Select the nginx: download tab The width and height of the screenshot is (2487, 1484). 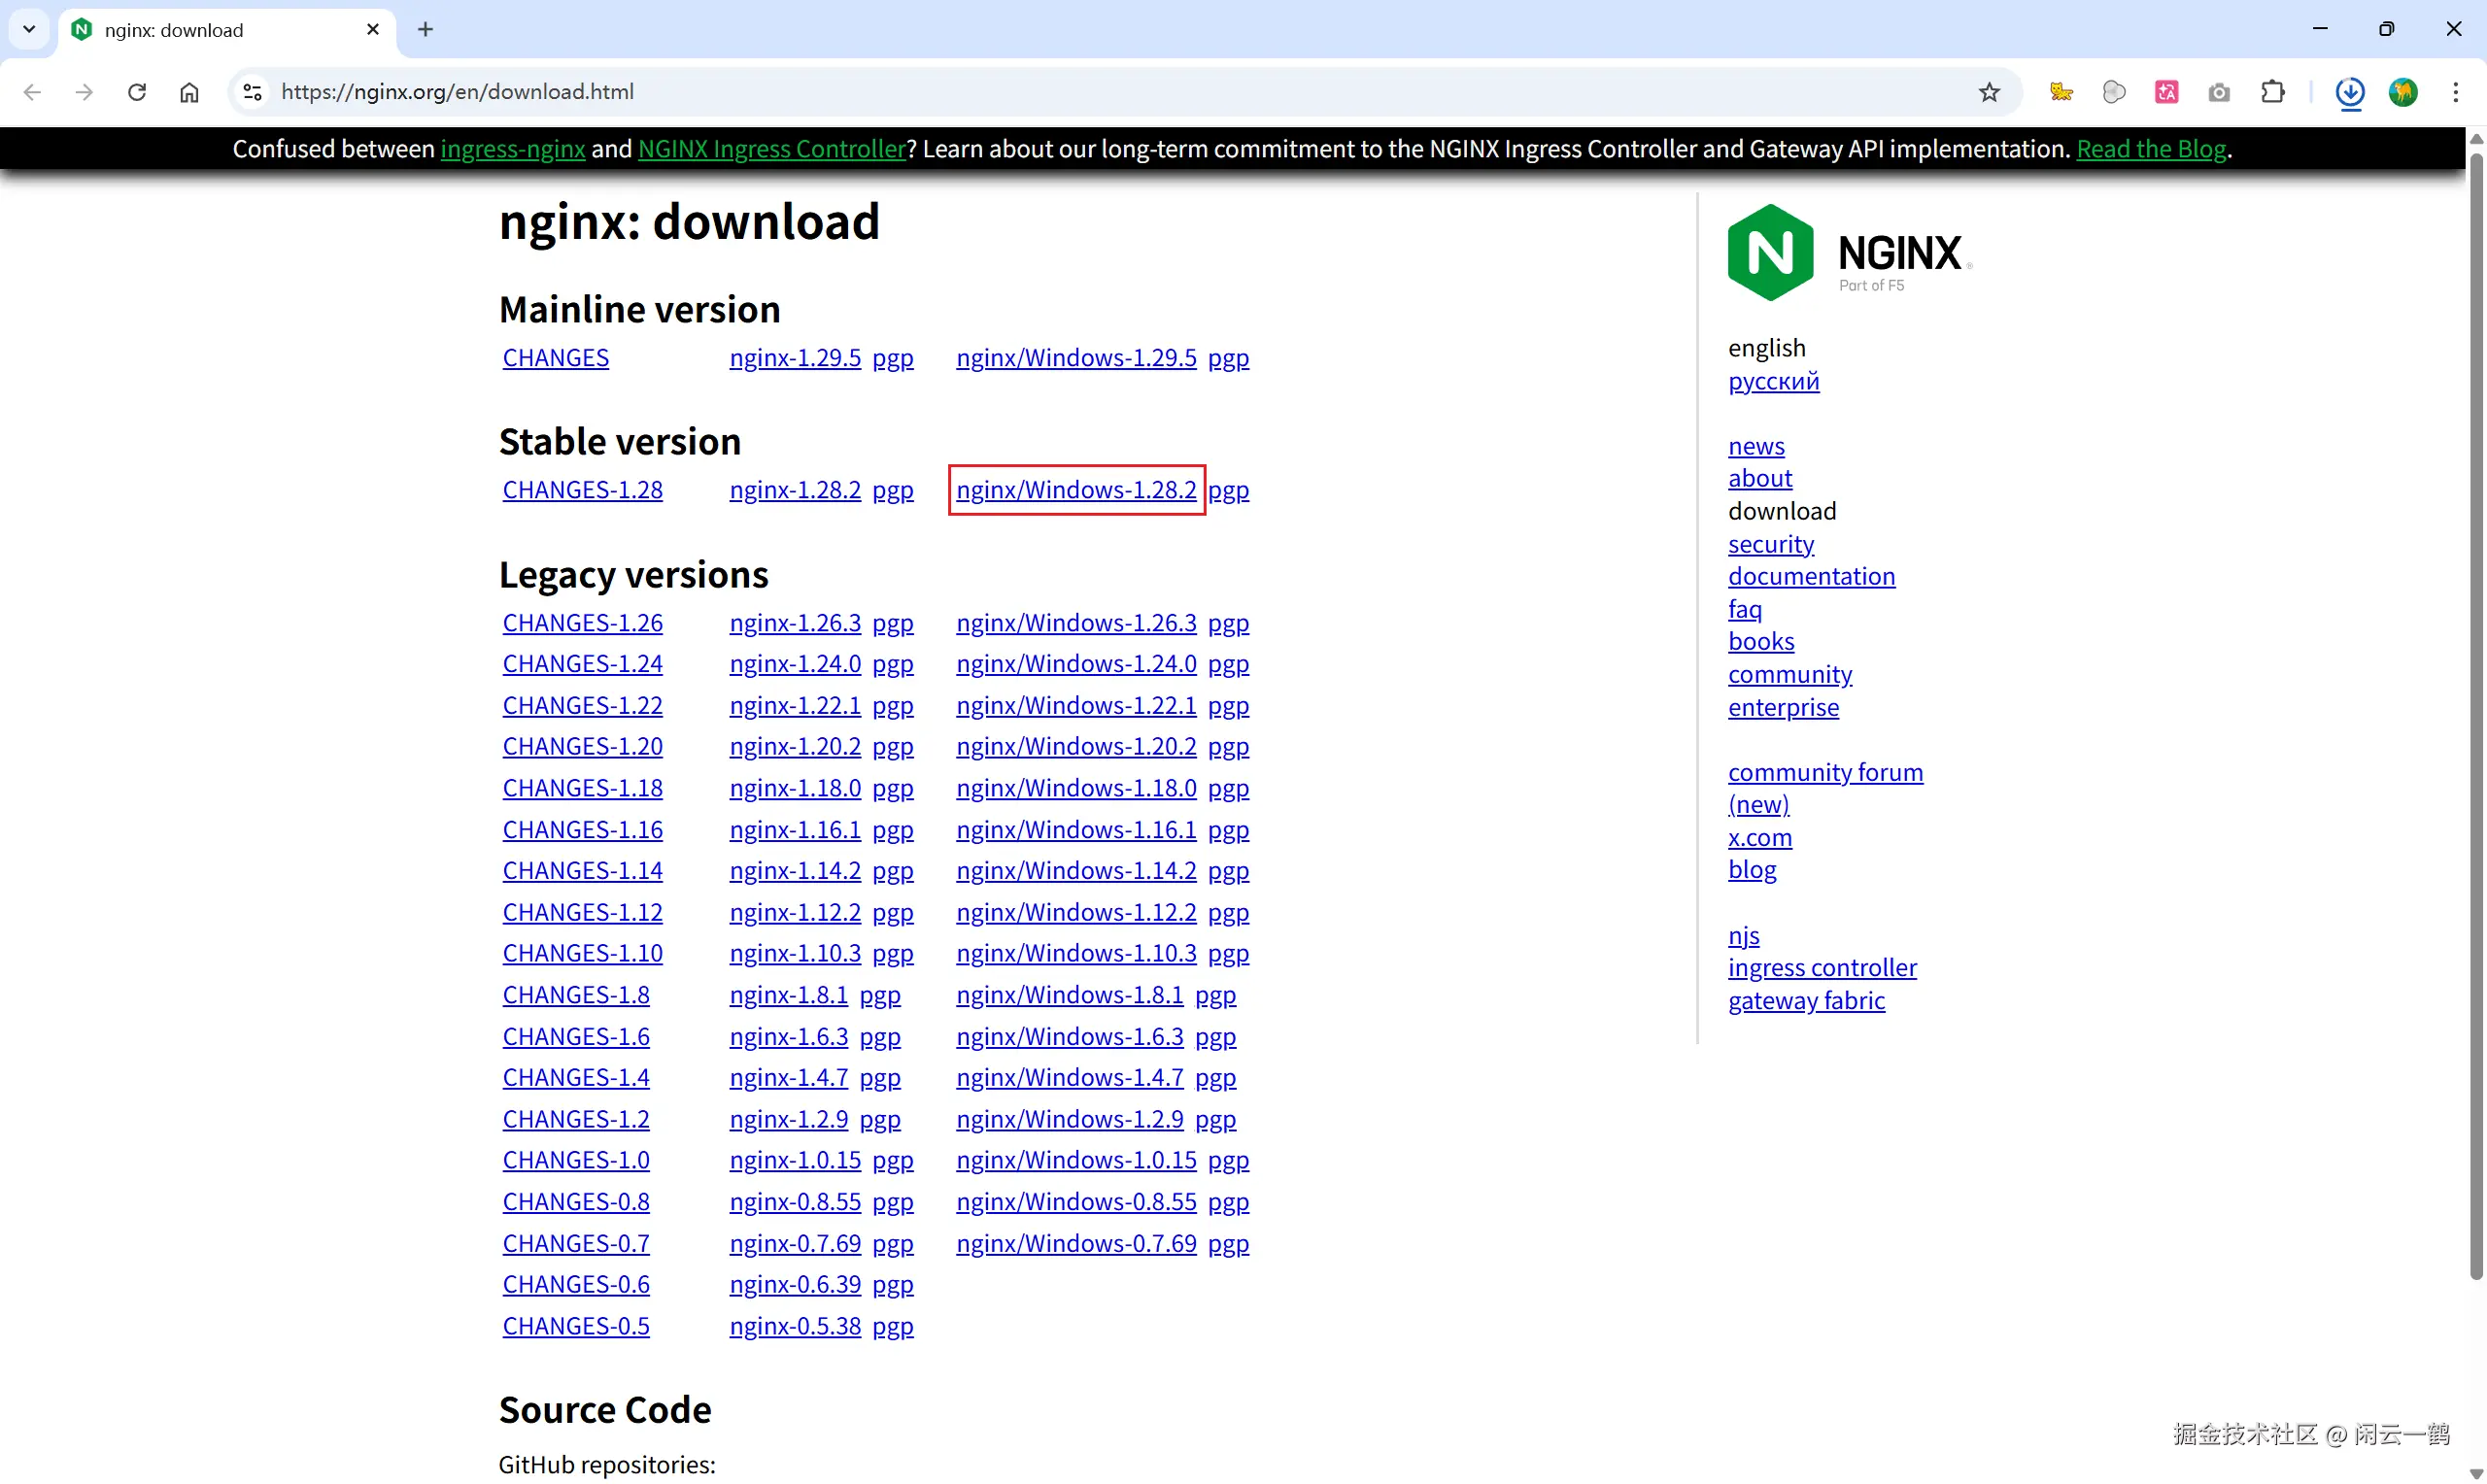[200, 30]
